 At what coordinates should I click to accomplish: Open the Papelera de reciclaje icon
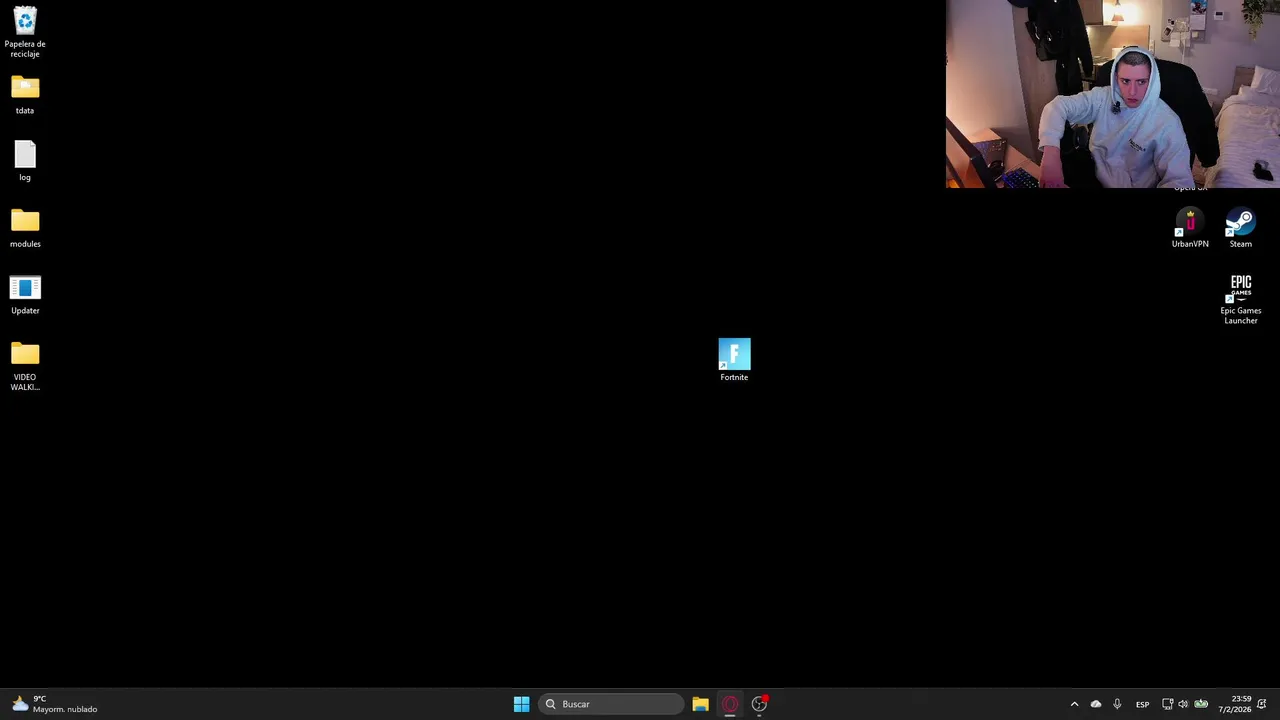[25, 31]
